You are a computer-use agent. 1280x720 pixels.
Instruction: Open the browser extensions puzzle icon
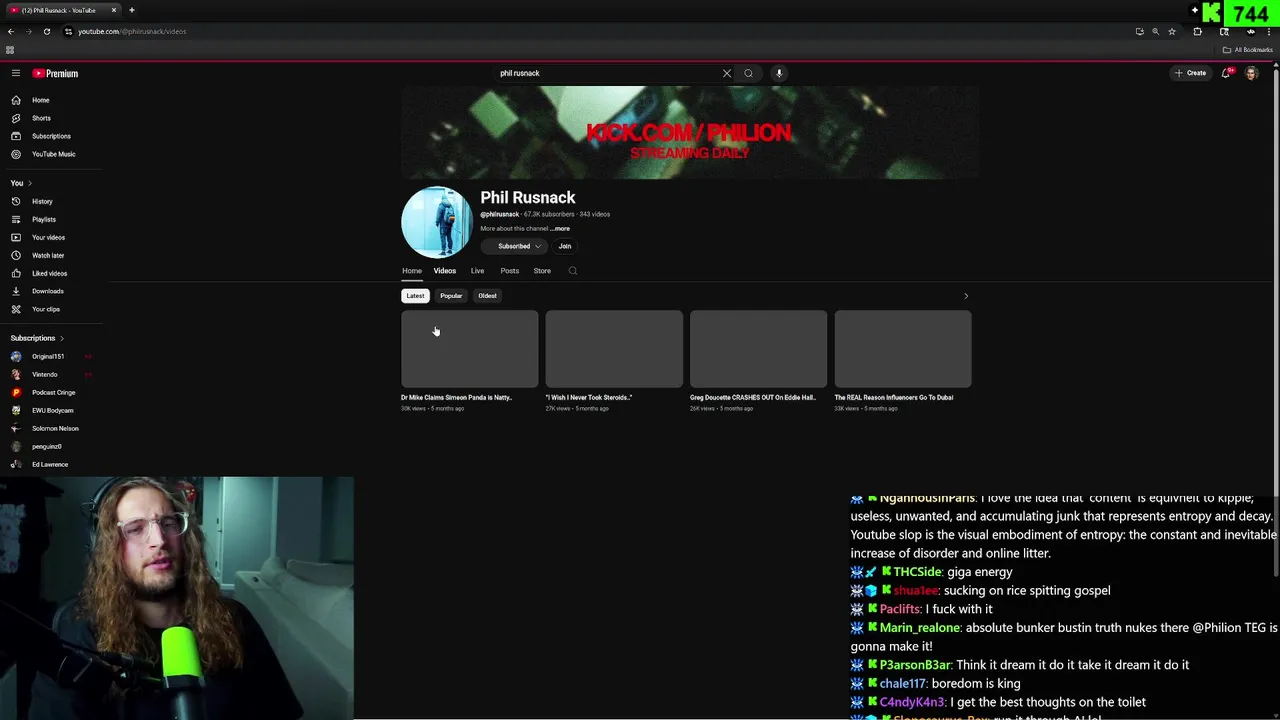coord(1197,31)
